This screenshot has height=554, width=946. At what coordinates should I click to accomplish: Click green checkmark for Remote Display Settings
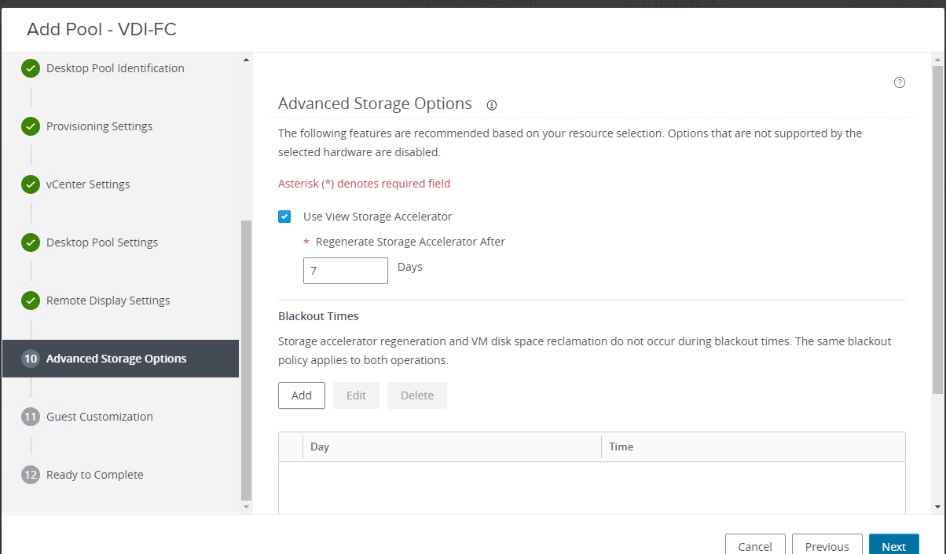[x=30, y=301]
